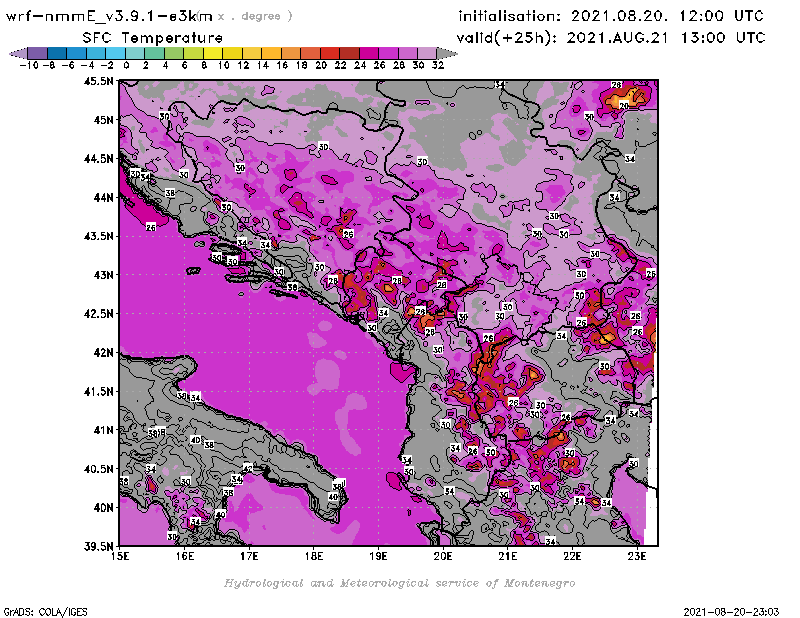Click the 45.5N latitude label
Viewport: 800px width, 618px height.
click(99, 81)
